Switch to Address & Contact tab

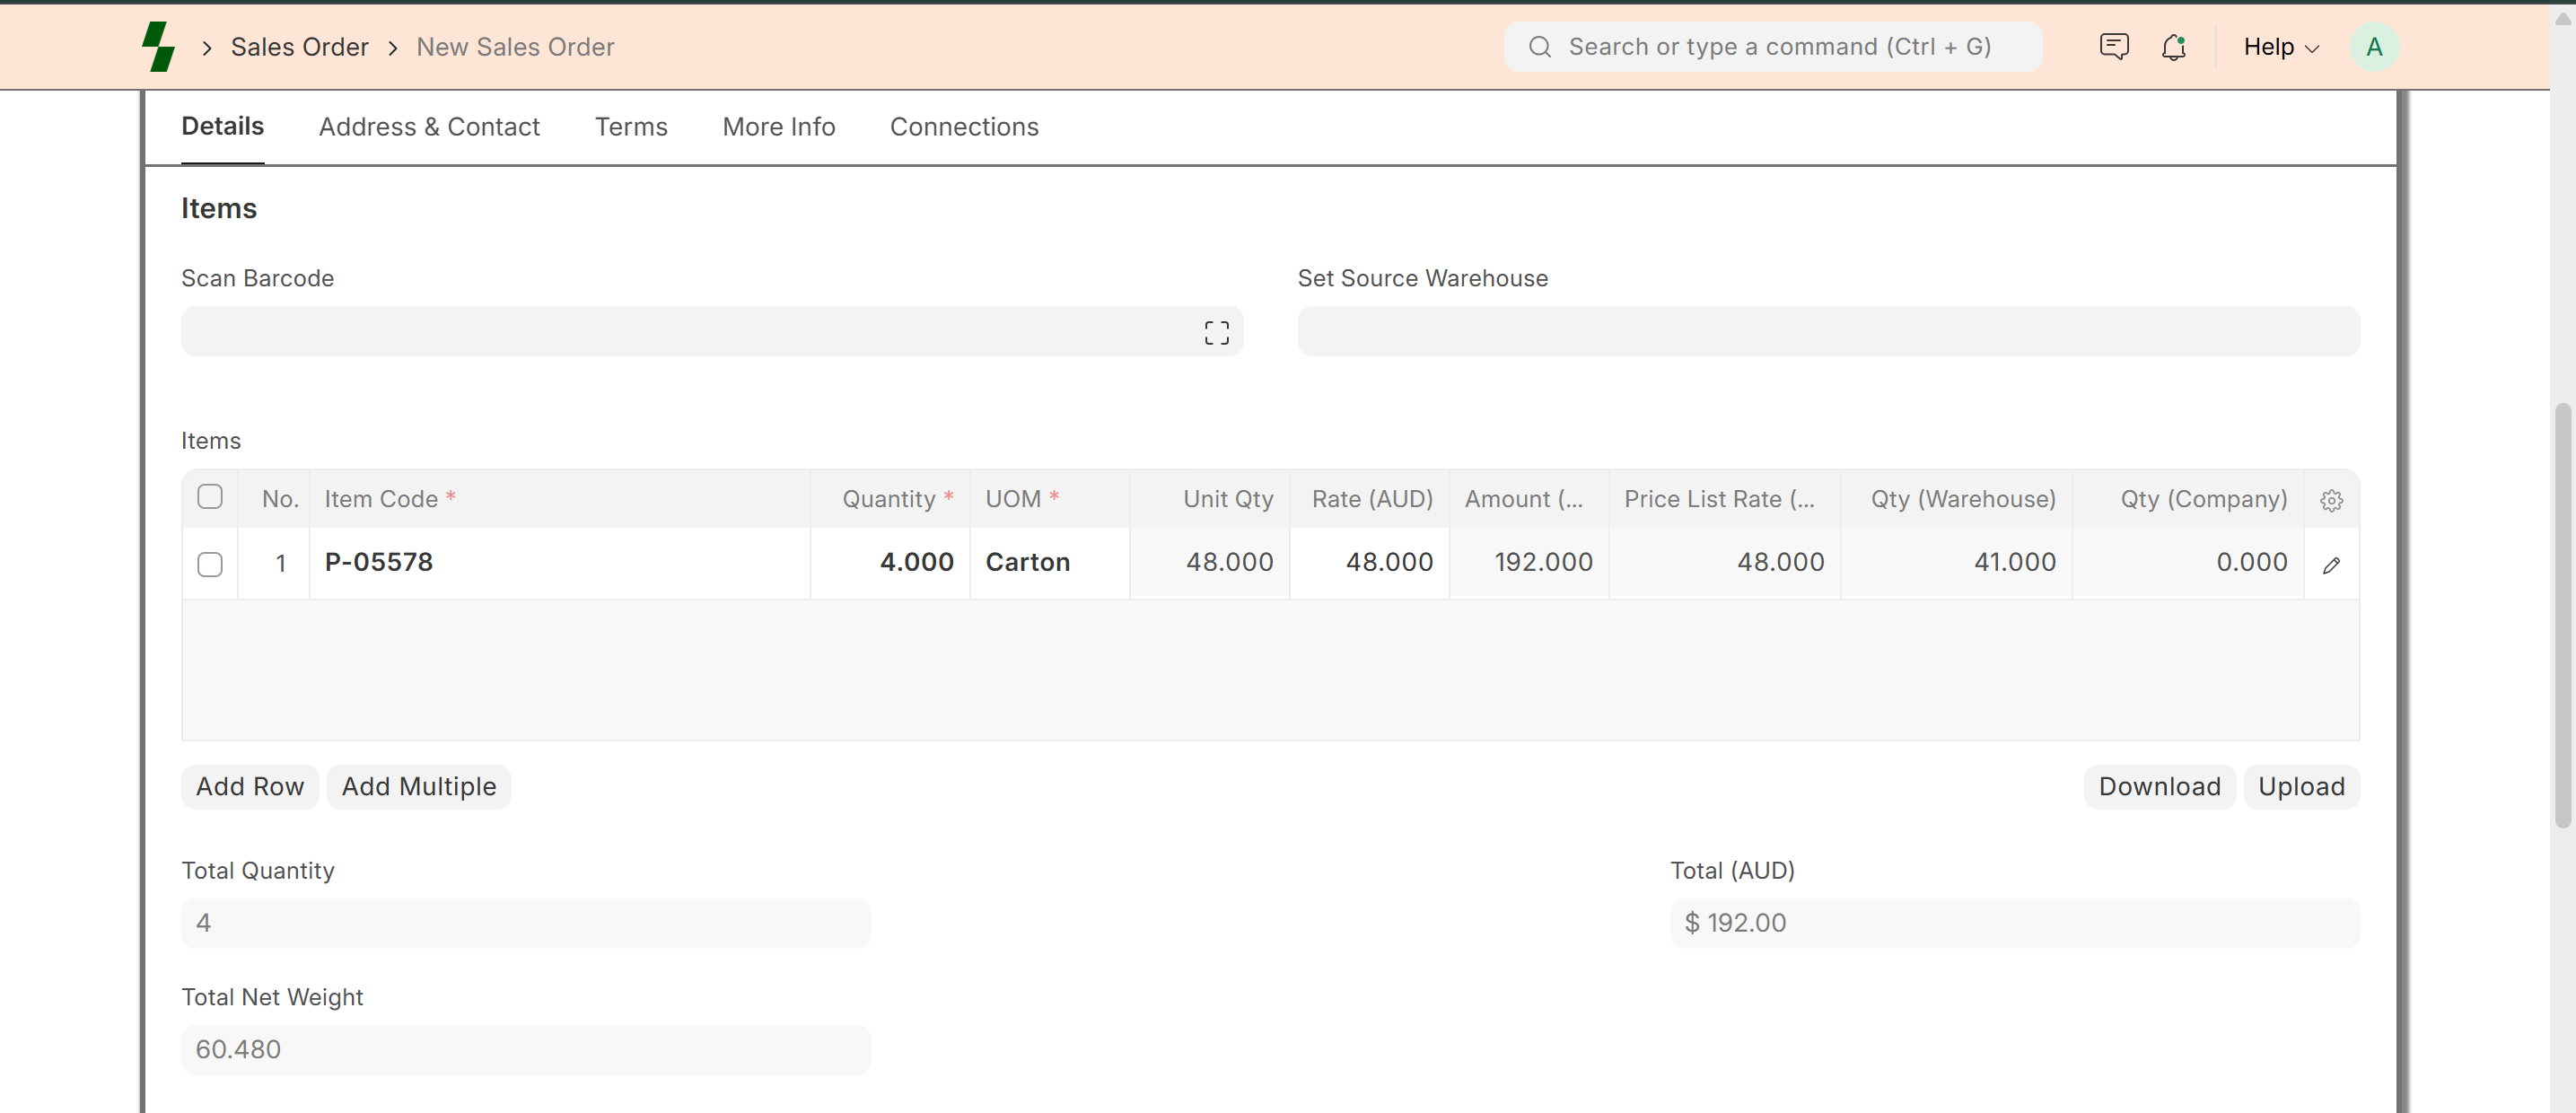[x=429, y=127]
